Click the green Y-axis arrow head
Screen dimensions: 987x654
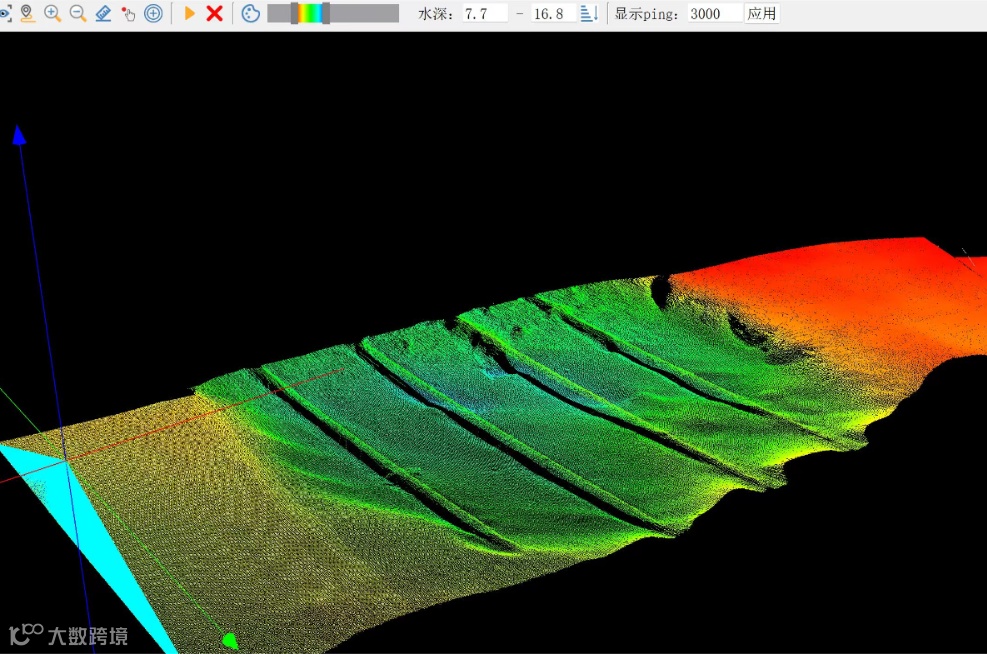230,641
